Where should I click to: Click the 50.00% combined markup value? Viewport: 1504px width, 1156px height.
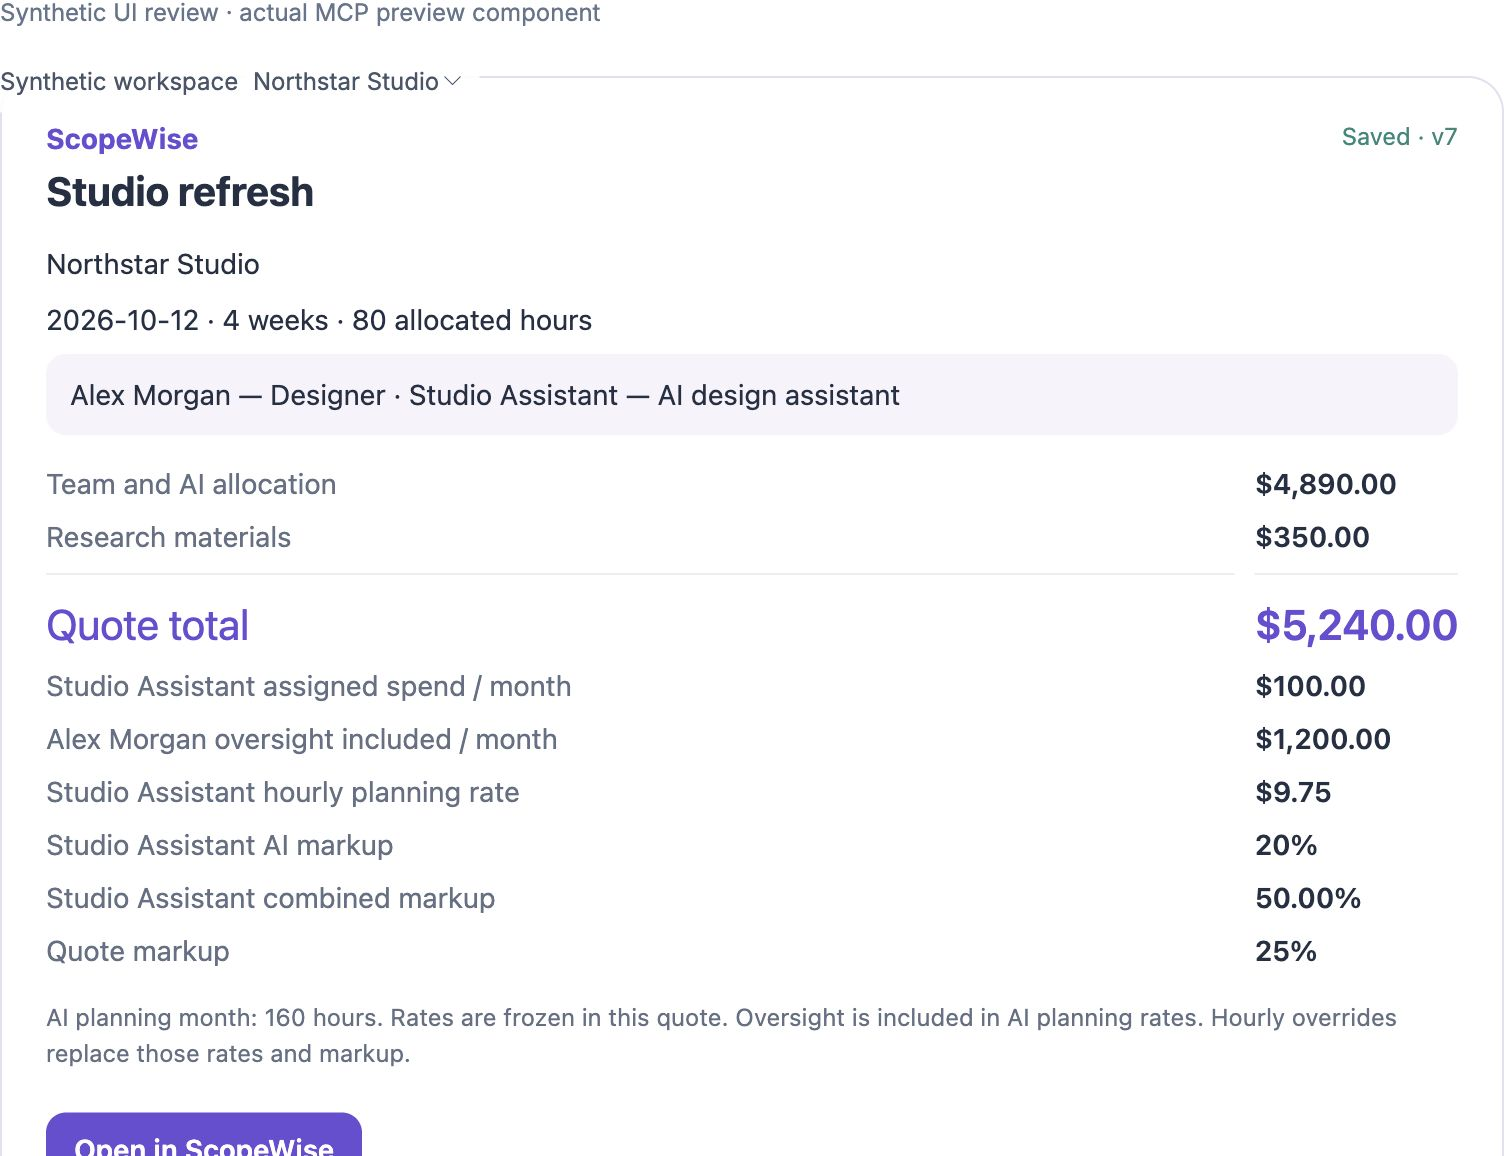tap(1308, 898)
